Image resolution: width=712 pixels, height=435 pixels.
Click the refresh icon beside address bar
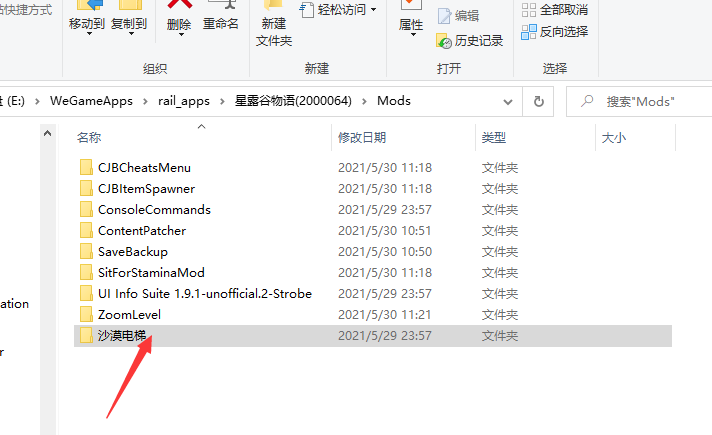click(x=539, y=101)
